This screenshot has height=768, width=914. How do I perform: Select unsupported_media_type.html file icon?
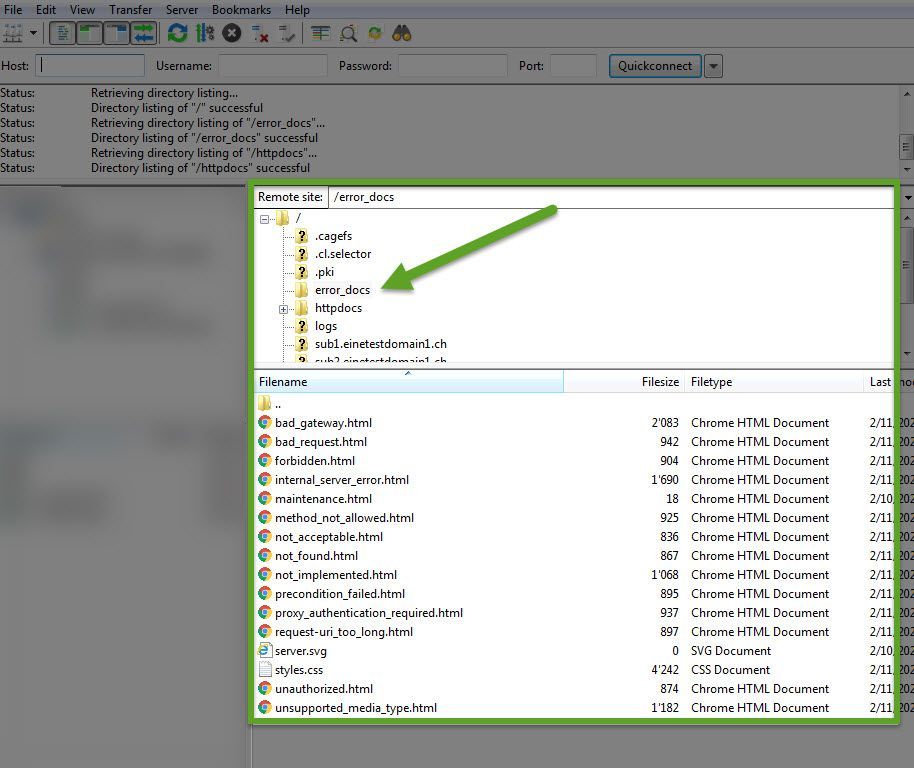click(x=265, y=707)
